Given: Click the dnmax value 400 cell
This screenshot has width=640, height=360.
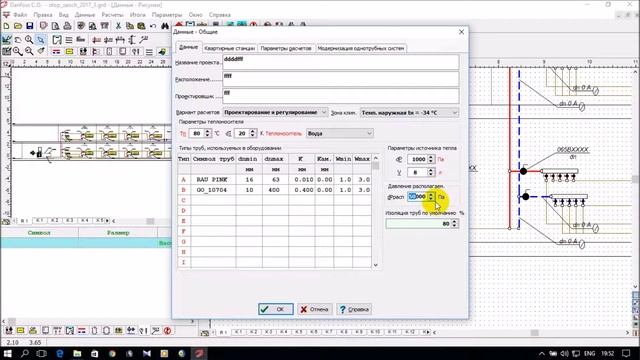Looking at the screenshot, I should coord(275,190).
